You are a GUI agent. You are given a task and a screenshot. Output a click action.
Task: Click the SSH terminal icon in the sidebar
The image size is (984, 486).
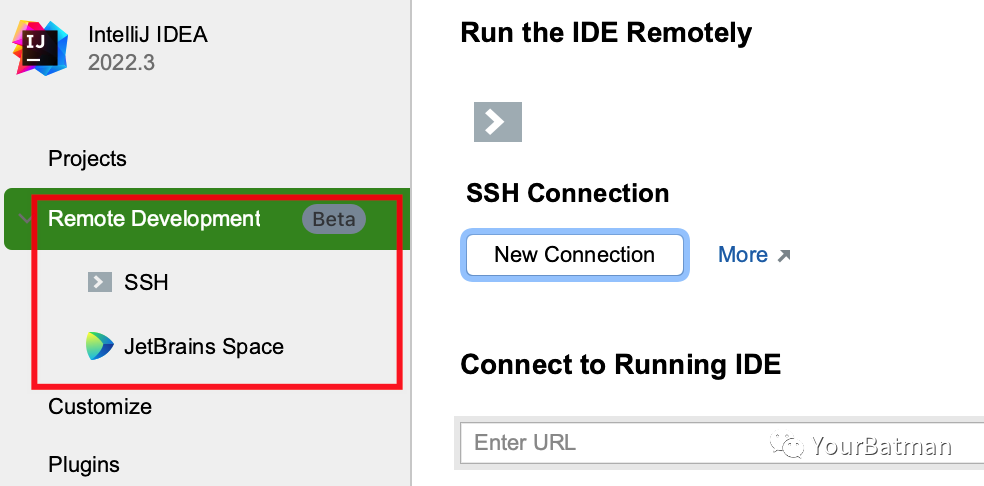coord(99,282)
